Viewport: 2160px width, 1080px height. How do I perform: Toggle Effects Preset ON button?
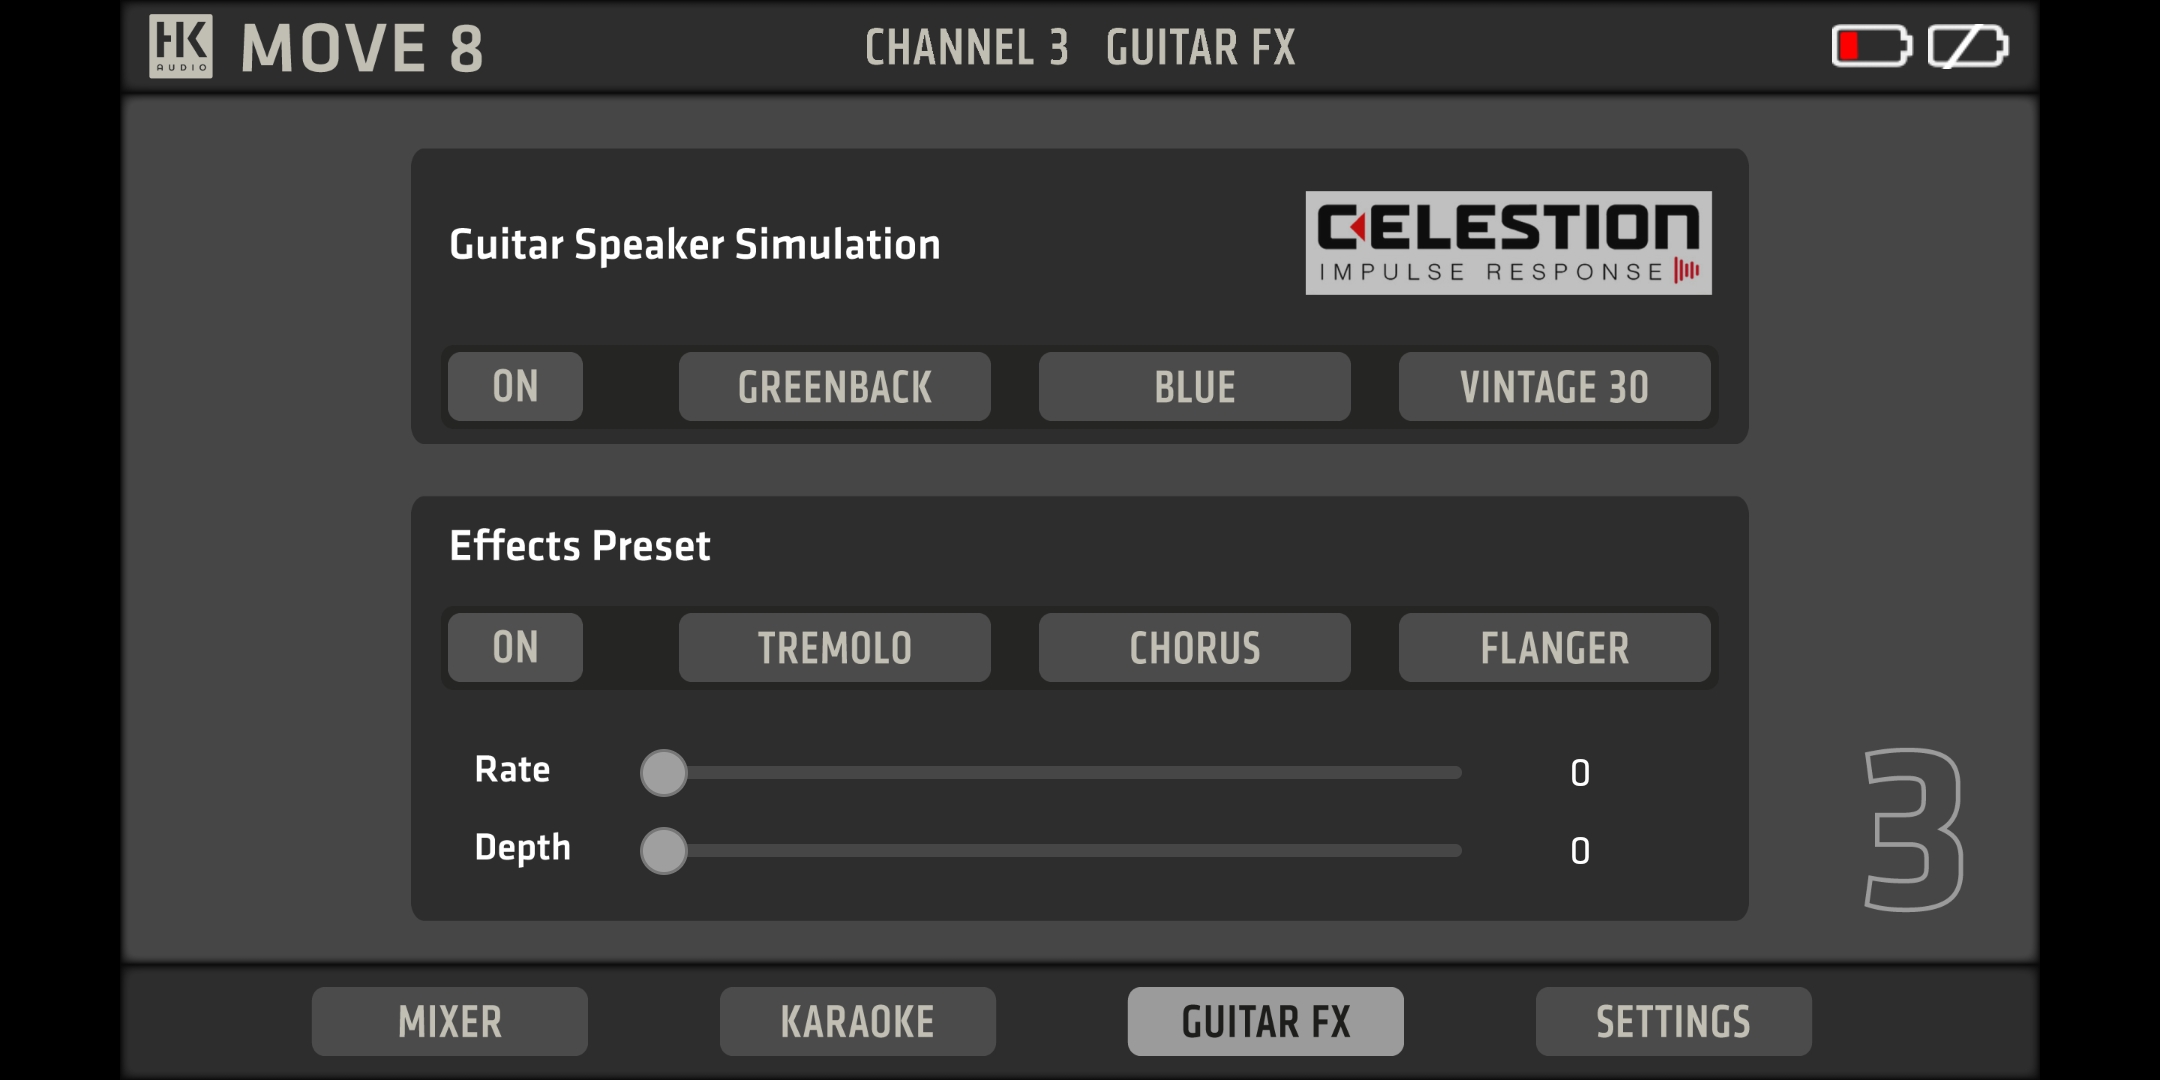tap(515, 648)
